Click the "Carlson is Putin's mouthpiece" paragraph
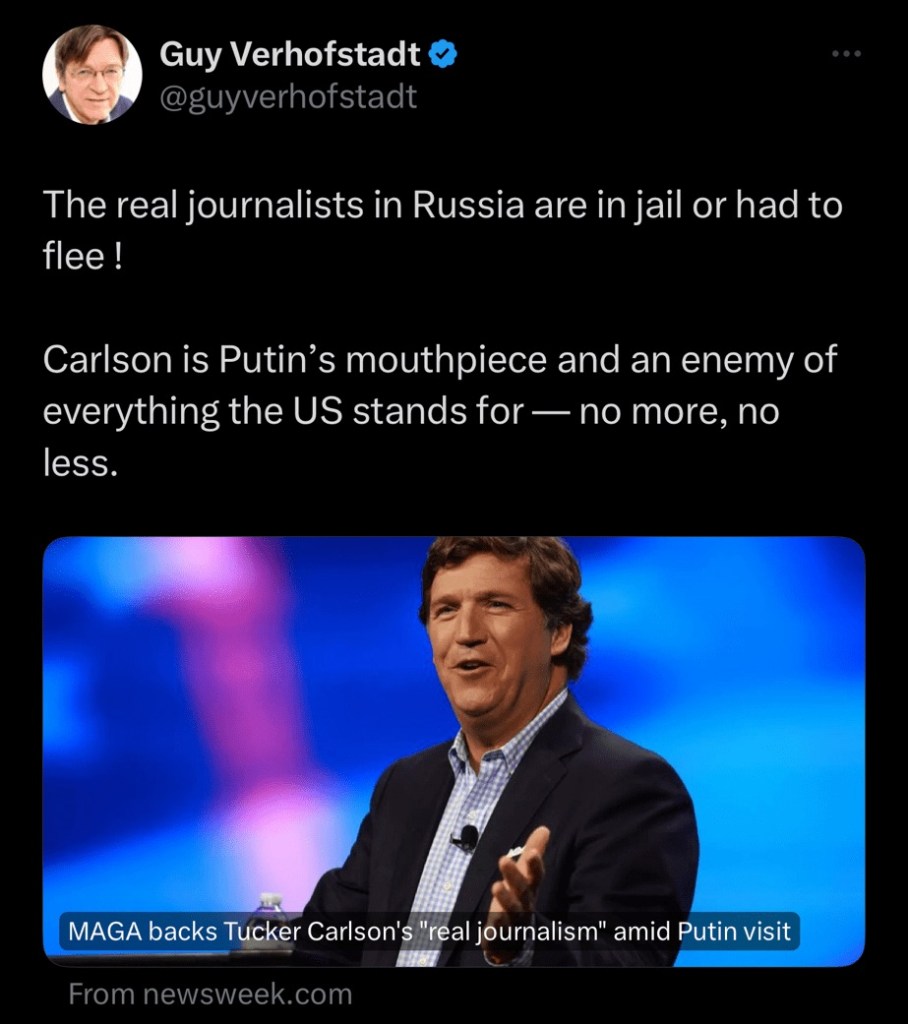Image resolution: width=908 pixels, height=1024 pixels. [438, 411]
